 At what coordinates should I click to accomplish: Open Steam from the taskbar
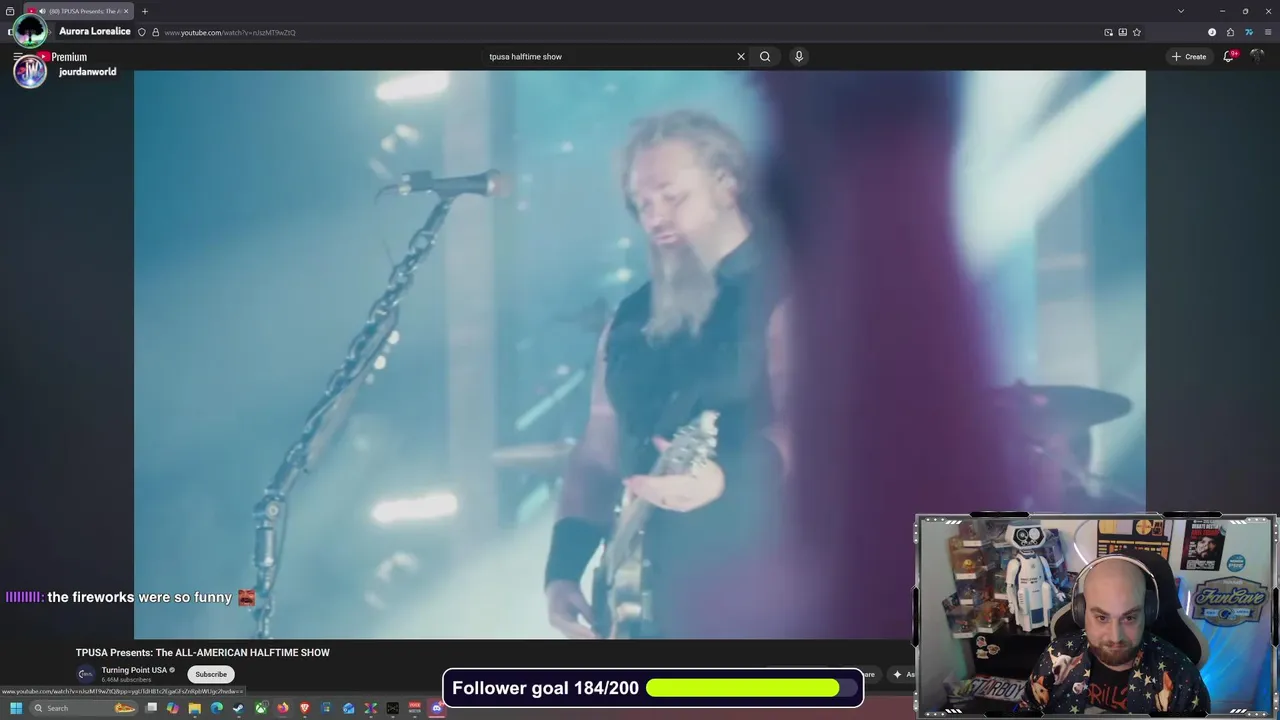[x=238, y=708]
